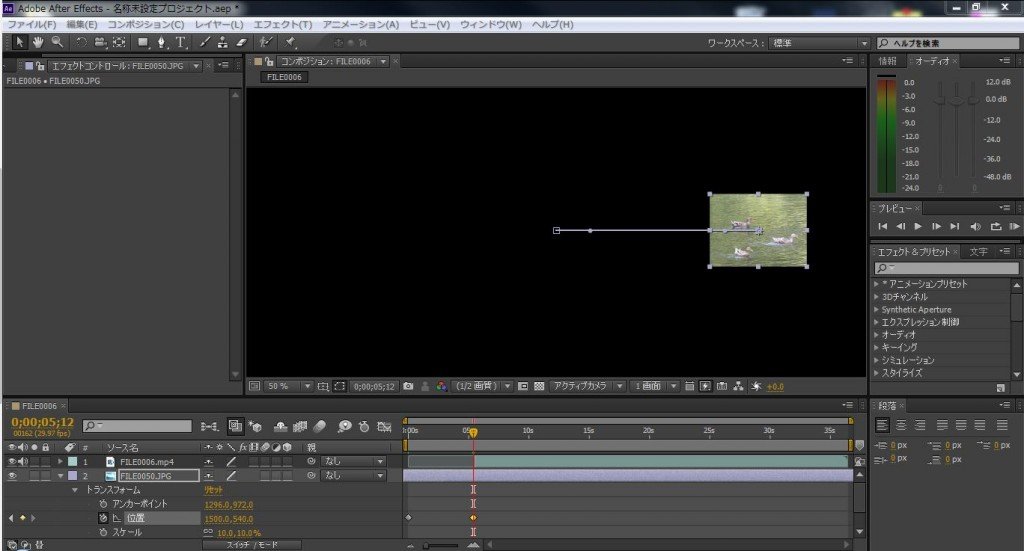
Task: Click the show channel RGB color icon
Action: pyautogui.click(x=442, y=386)
